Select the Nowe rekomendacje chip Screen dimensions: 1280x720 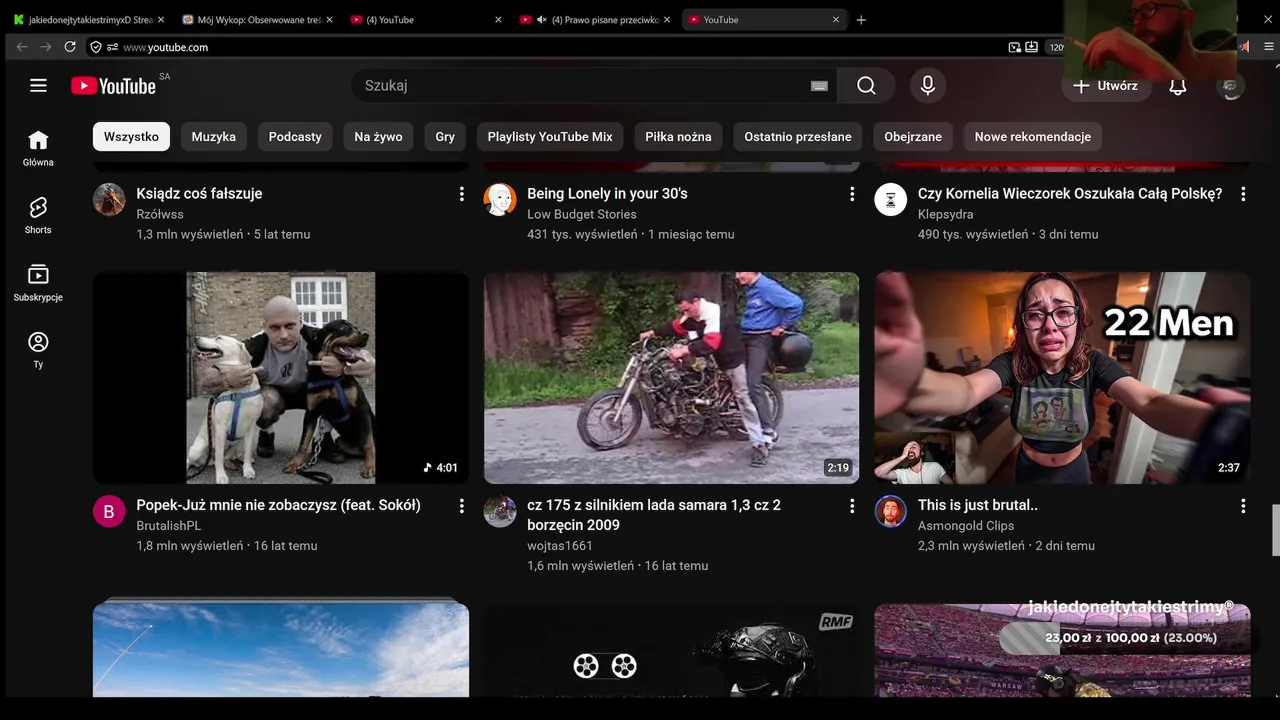[x=1032, y=136]
